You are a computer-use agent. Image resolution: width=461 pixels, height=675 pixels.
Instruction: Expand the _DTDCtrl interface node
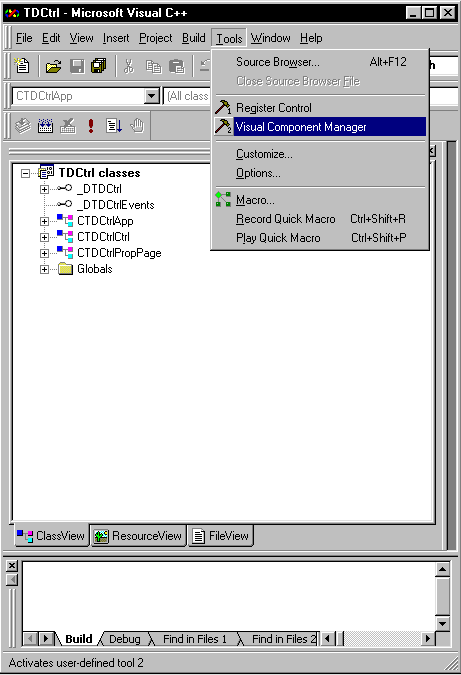pyautogui.click(x=44, y=189)
